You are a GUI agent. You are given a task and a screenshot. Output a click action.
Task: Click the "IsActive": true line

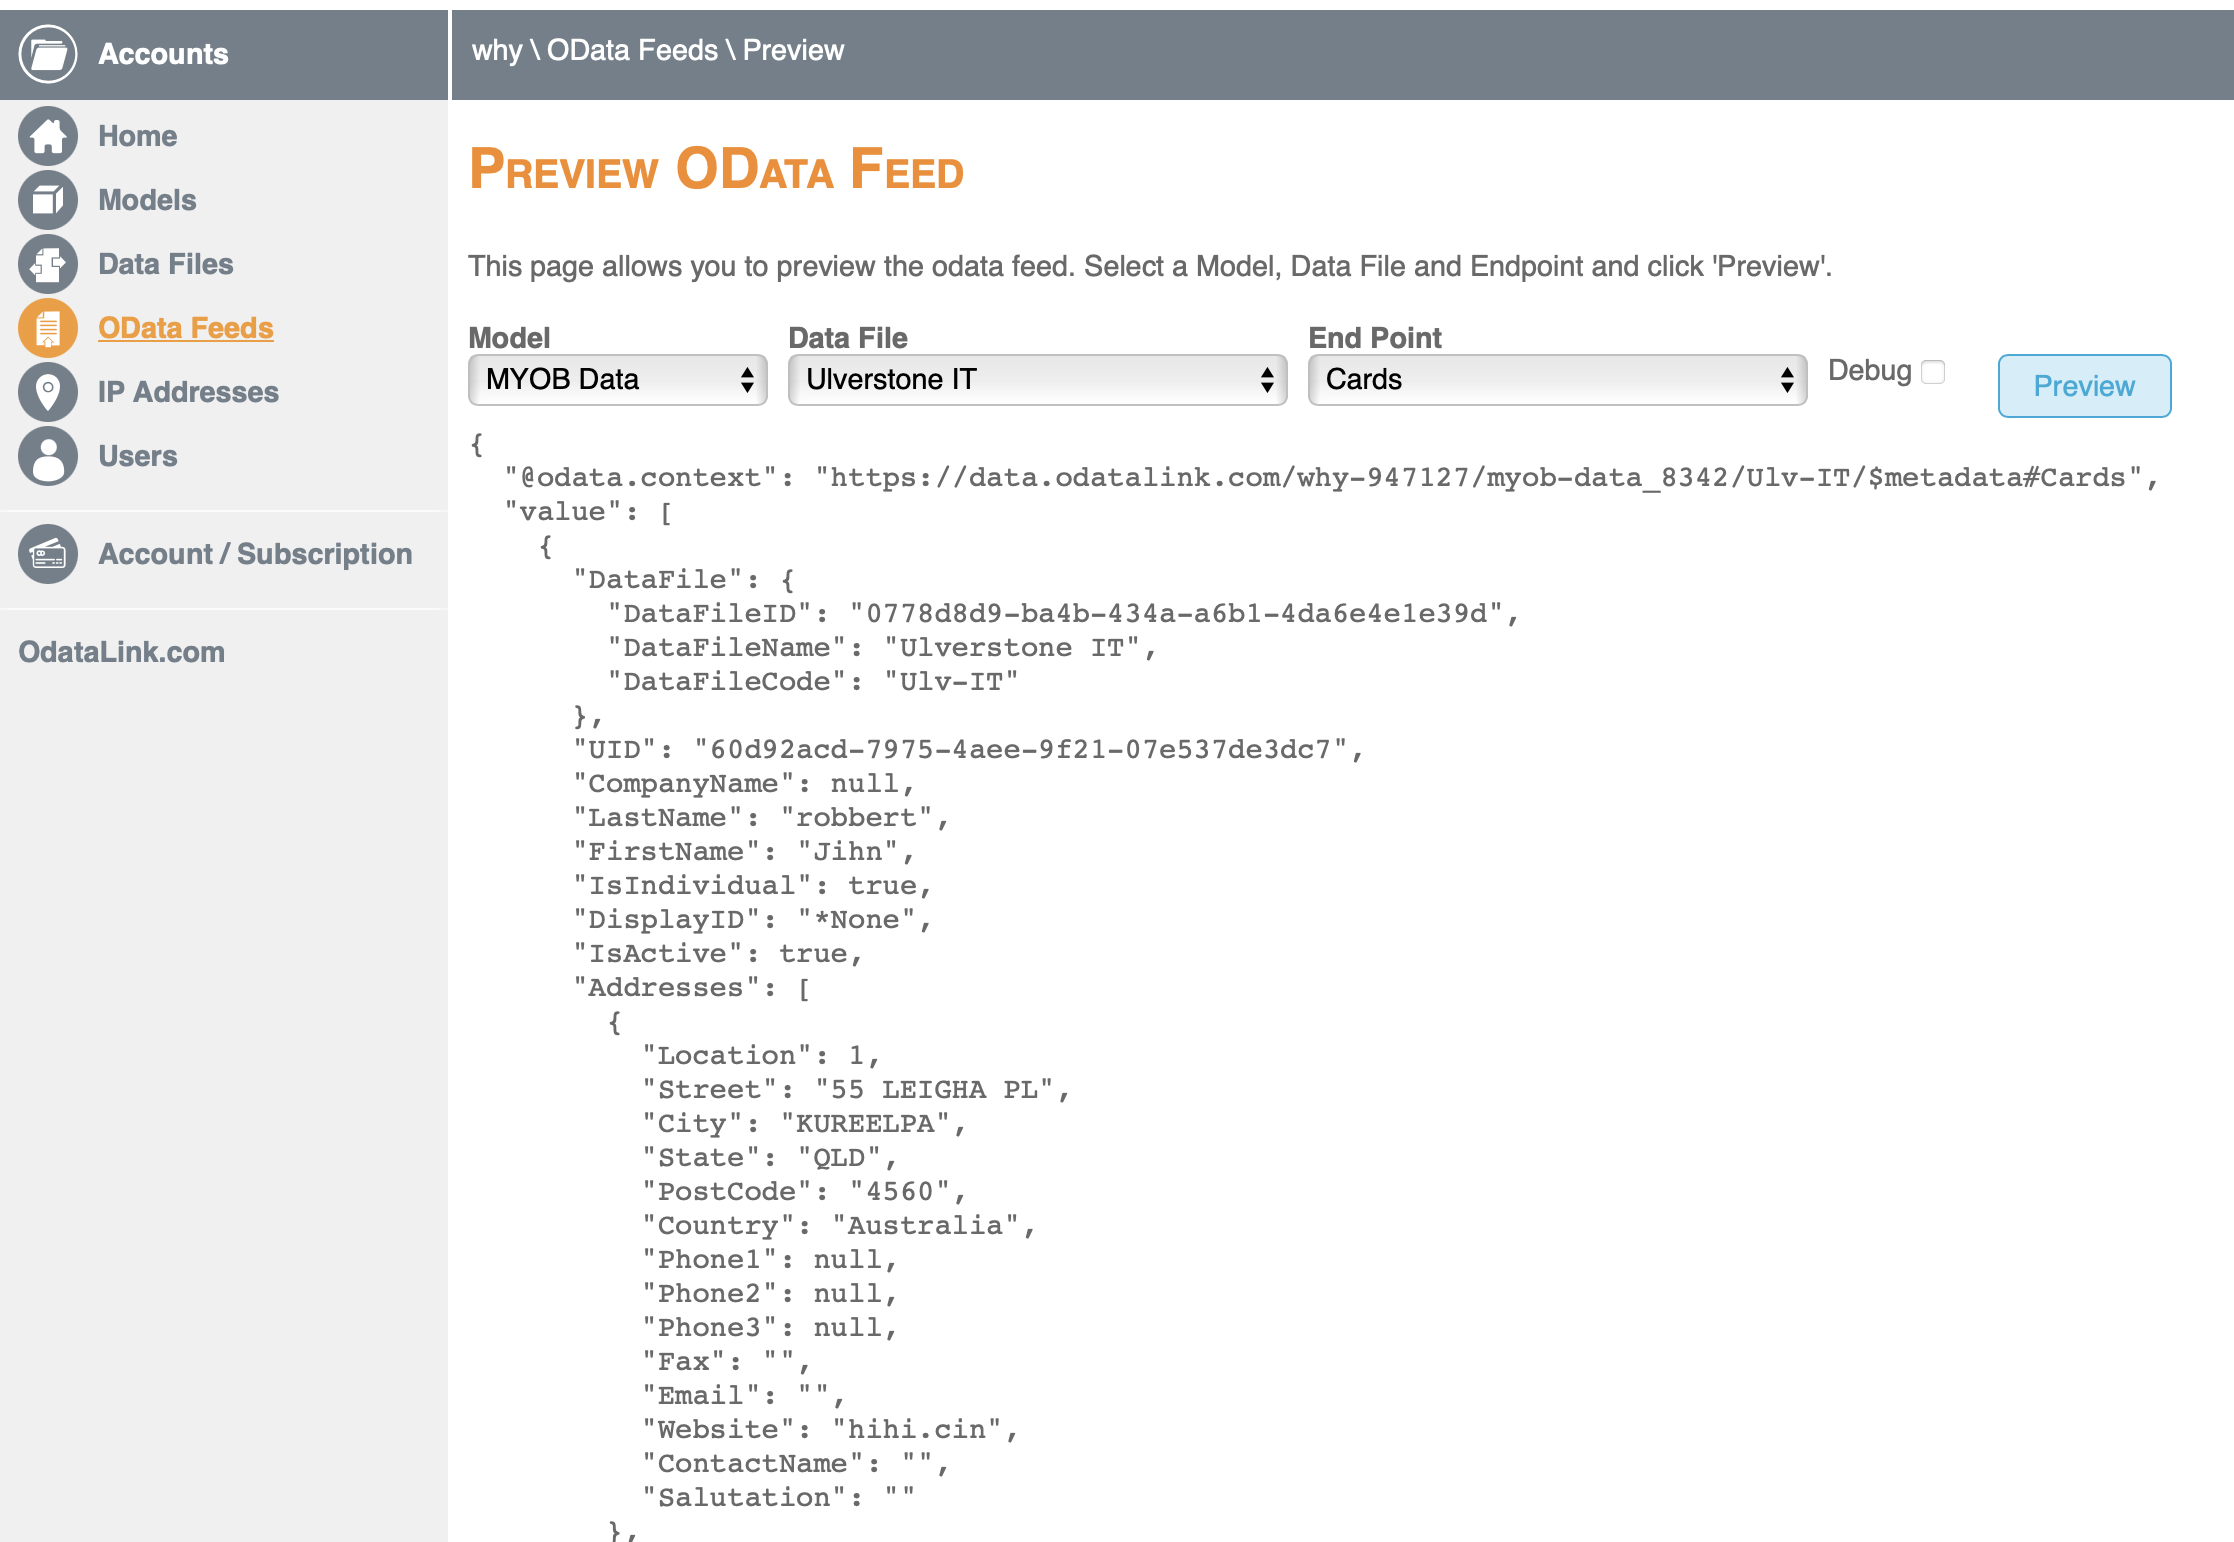point(717,954)
